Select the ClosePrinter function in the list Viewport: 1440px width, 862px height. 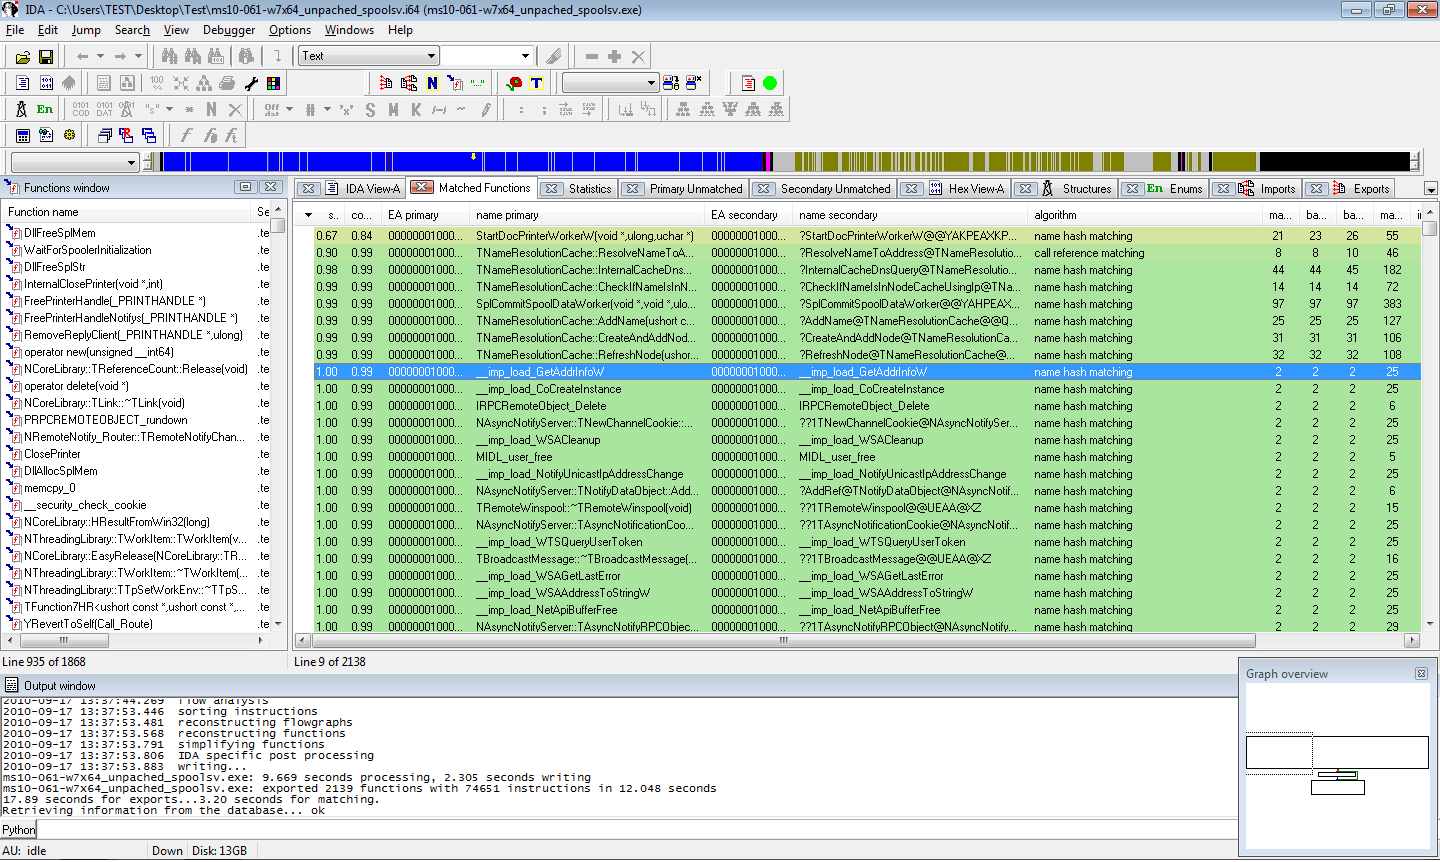52,454
